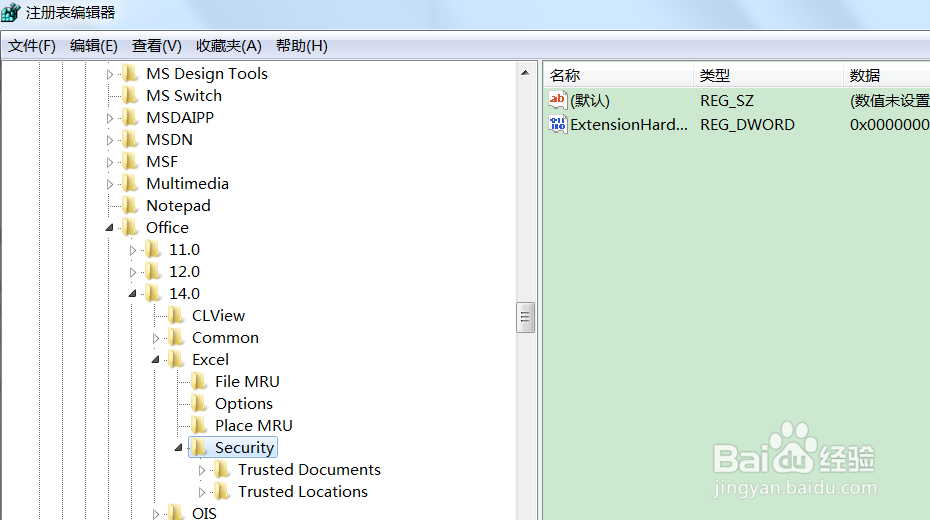Expand the MSDN key
The height and width of the screenshot is (520, 930).
[x=110, y=140]
